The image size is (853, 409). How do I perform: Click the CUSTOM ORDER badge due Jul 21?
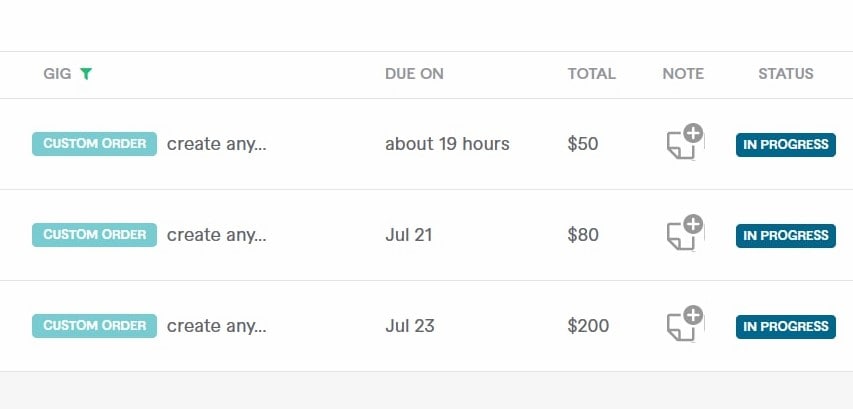[x=95, y=235]
